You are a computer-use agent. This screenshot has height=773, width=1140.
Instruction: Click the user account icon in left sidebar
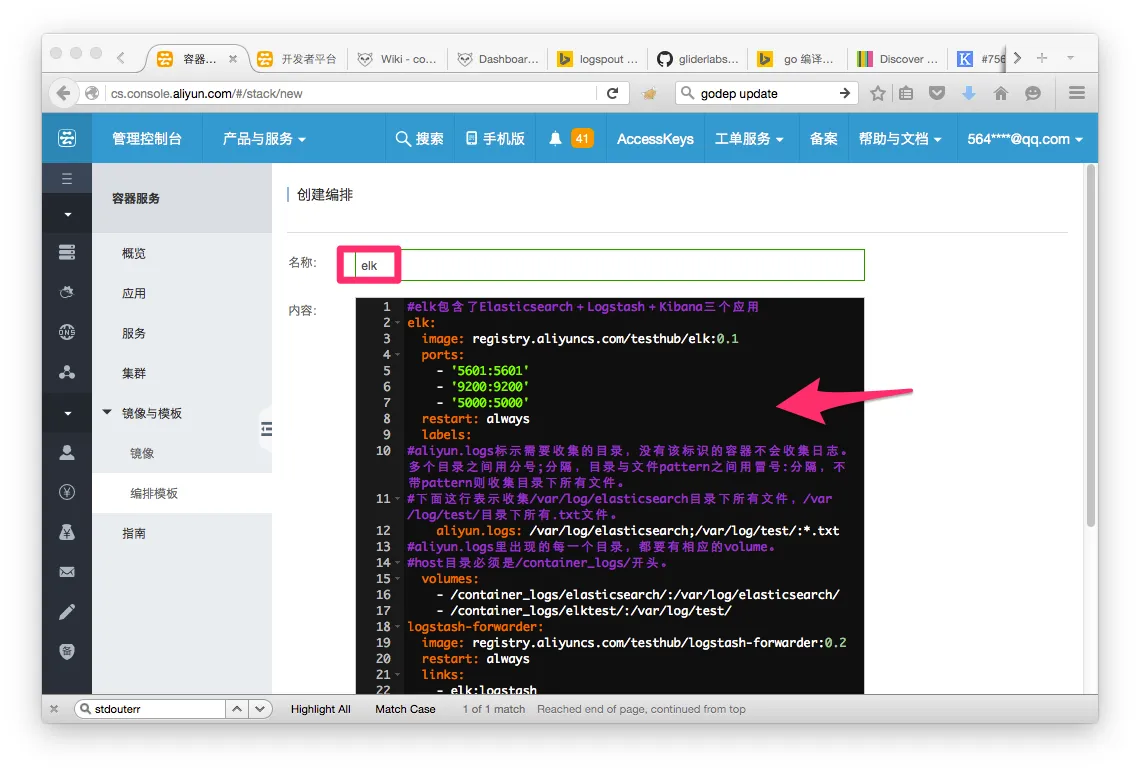(x=67, y=452)
